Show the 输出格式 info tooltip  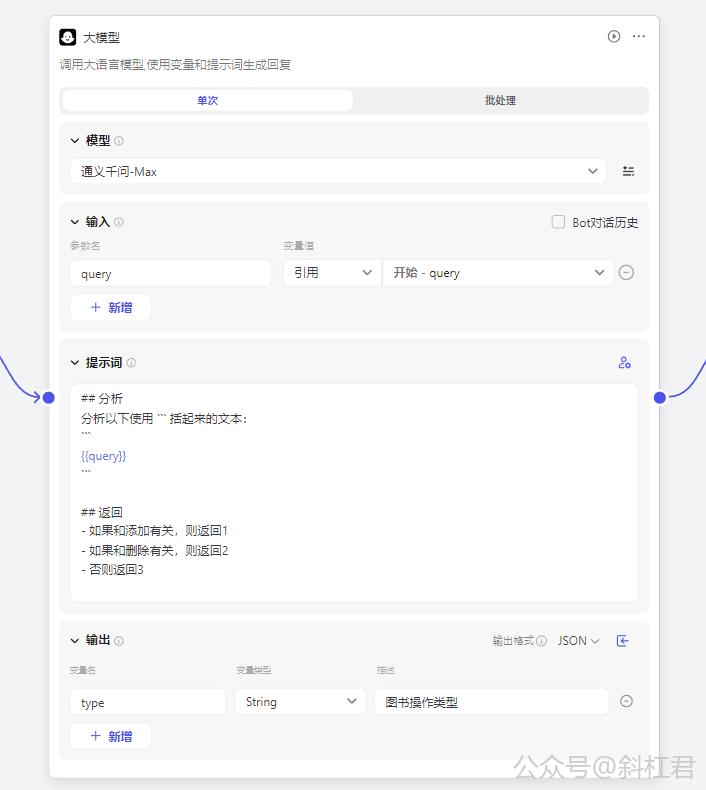(x=541, y=641)
